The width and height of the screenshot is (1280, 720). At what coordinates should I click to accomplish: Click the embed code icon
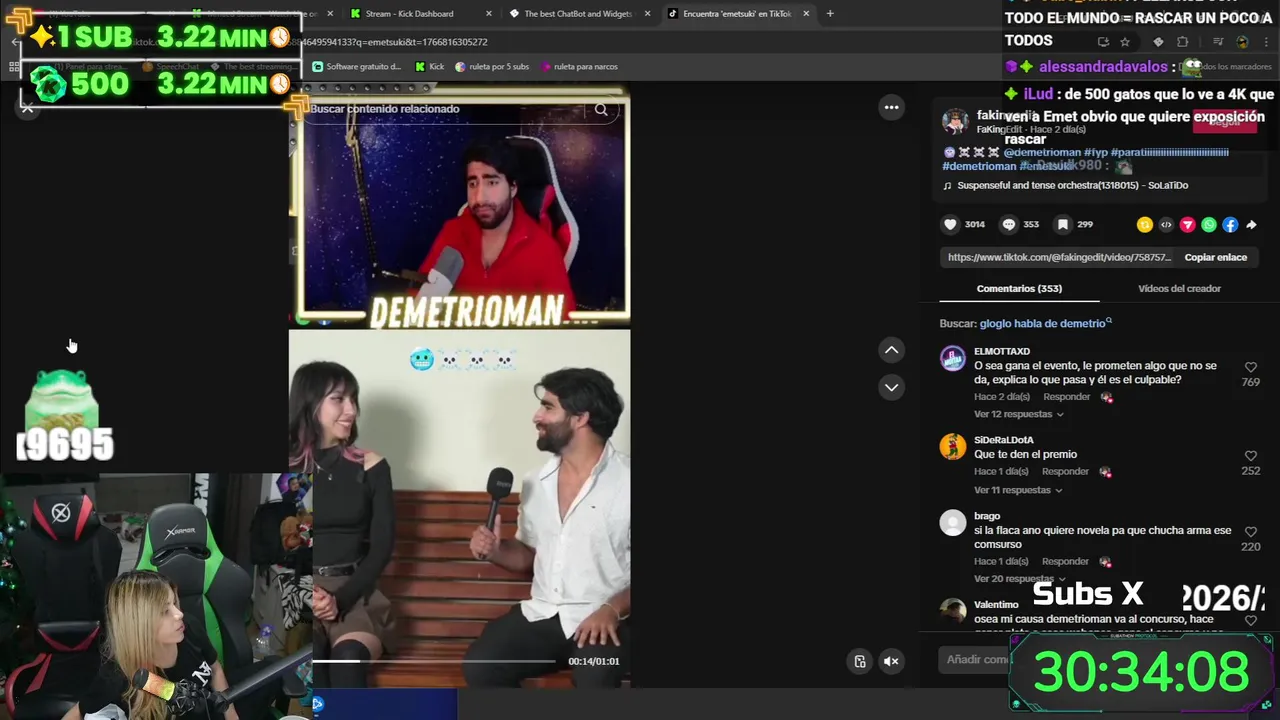point(1166,225)
